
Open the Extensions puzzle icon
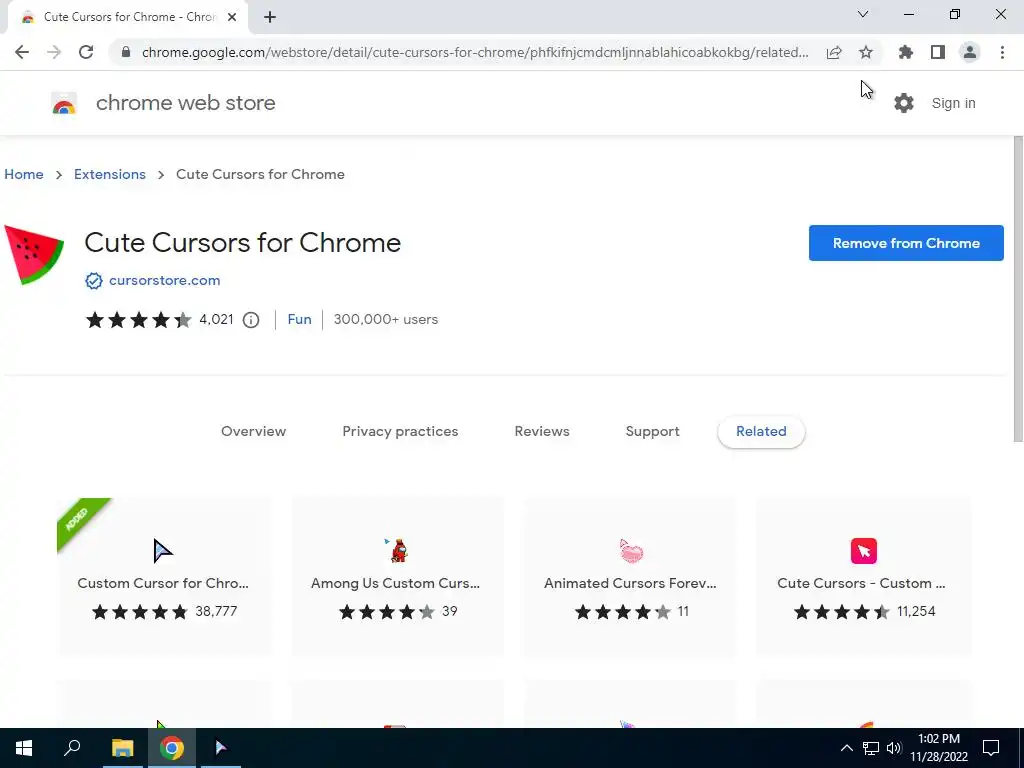[906, 52]
